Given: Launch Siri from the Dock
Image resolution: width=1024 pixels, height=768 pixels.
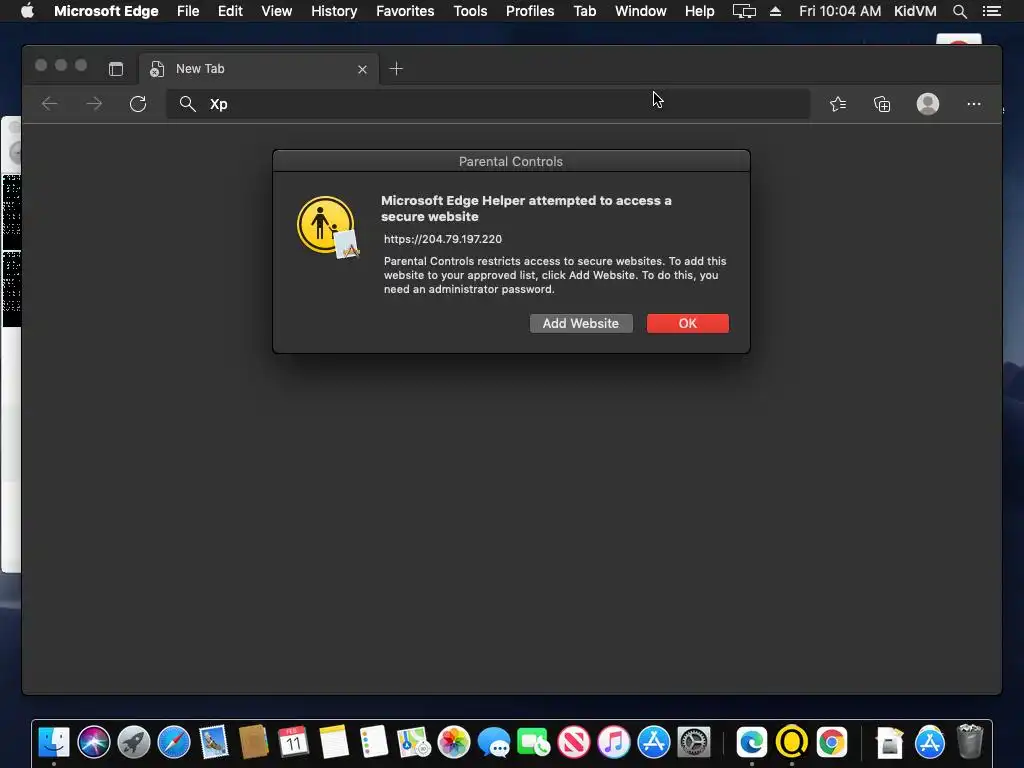Looking at the screenshot, I should coord(94,742).
